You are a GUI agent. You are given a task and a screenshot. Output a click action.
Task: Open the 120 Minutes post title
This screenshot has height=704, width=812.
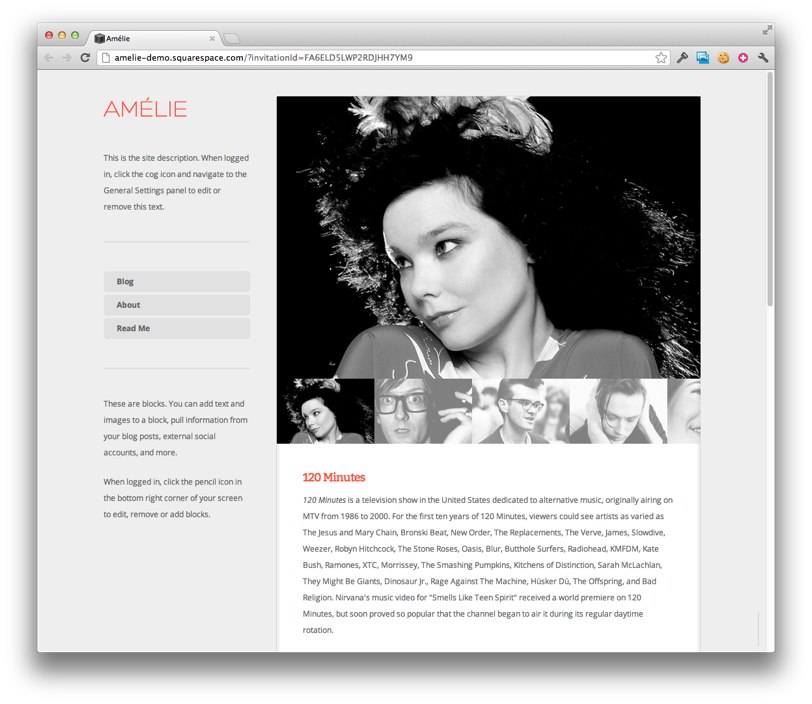point(334,477)
